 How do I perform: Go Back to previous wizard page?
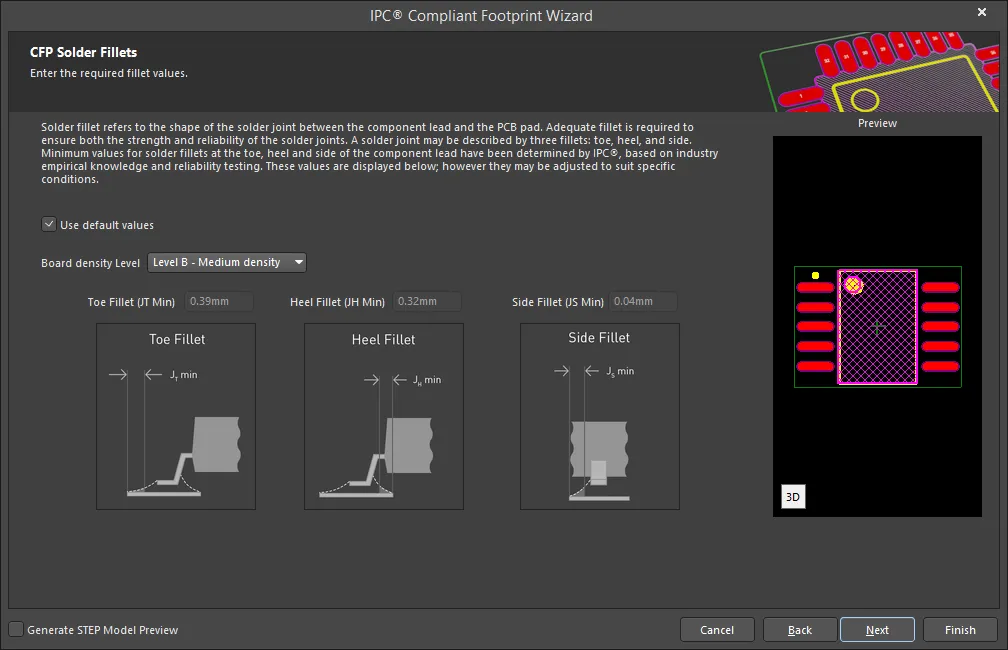[800, 630]
